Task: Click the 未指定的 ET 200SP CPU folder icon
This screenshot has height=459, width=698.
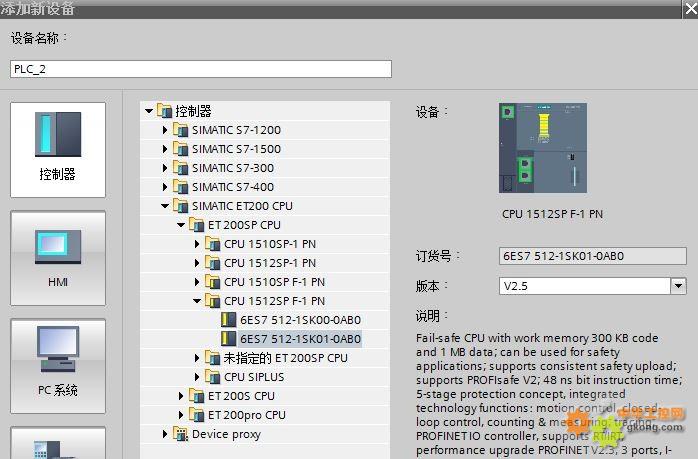Action: [x=212, y=357]
